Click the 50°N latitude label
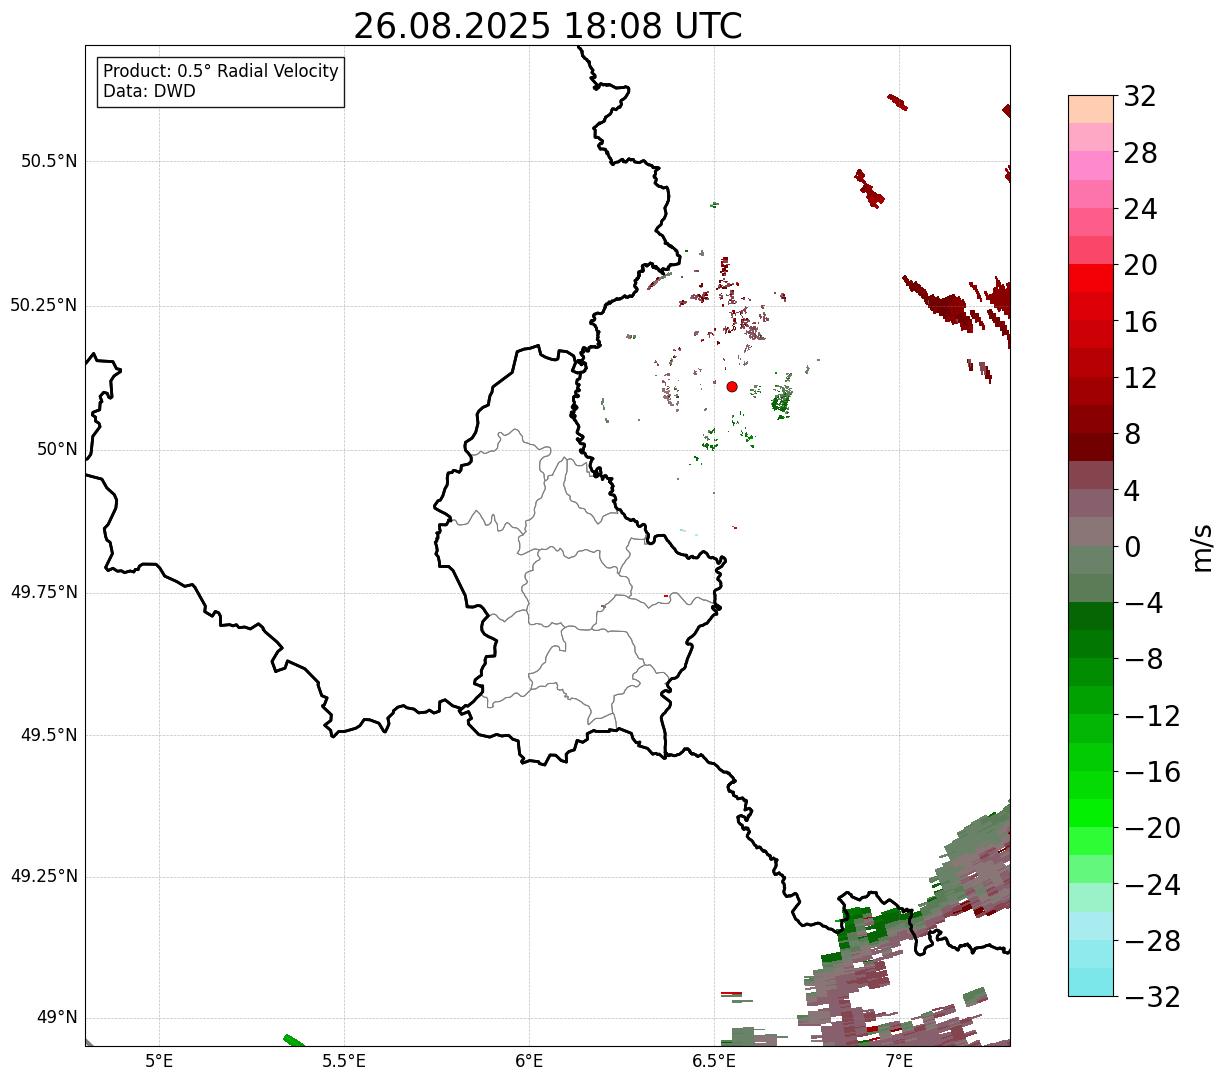1225x1081 pixels. coord(57,449)
